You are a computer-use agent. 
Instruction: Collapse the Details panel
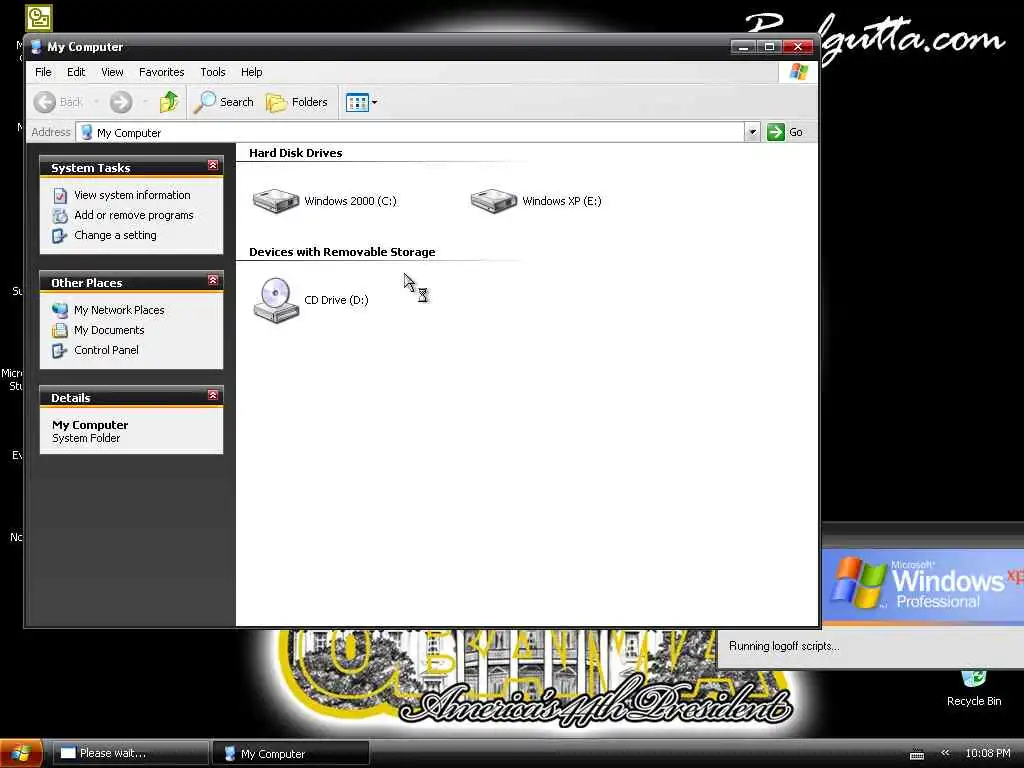213,396
